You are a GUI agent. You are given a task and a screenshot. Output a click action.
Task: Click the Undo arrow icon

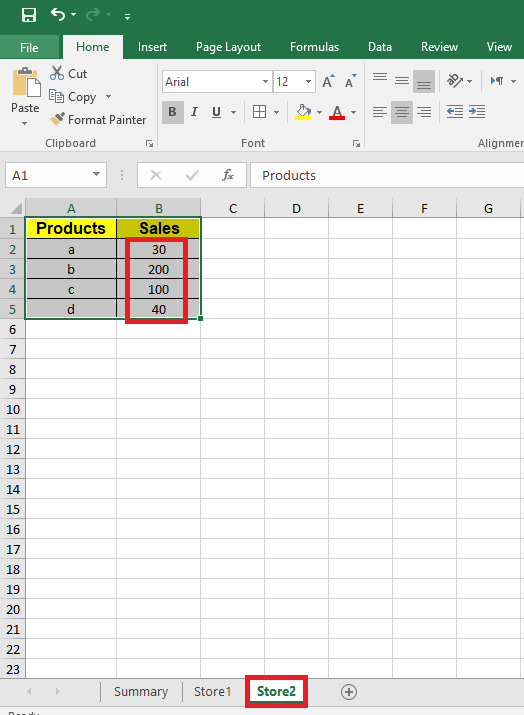(57, 15)
